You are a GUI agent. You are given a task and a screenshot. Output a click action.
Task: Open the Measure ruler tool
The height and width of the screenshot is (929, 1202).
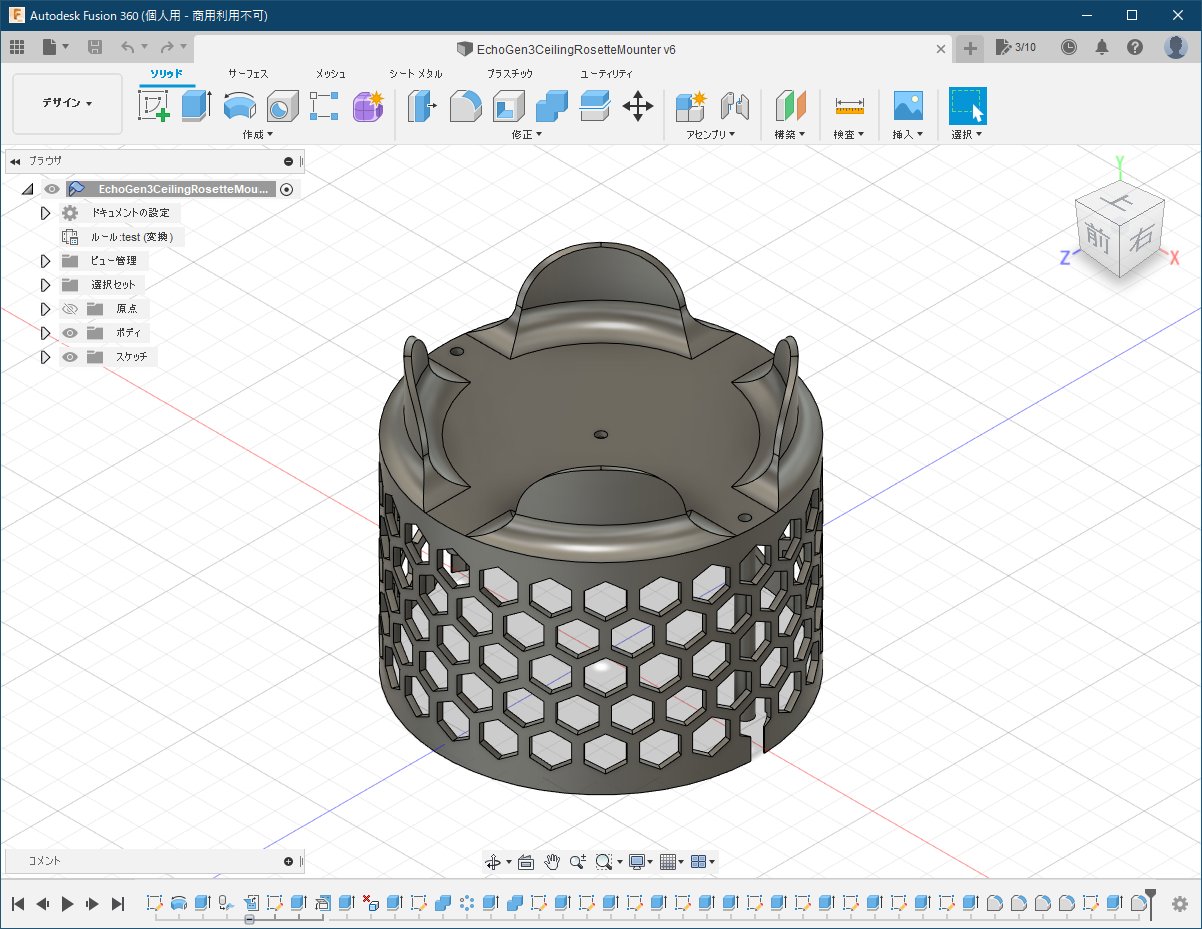tap(849, 105)
